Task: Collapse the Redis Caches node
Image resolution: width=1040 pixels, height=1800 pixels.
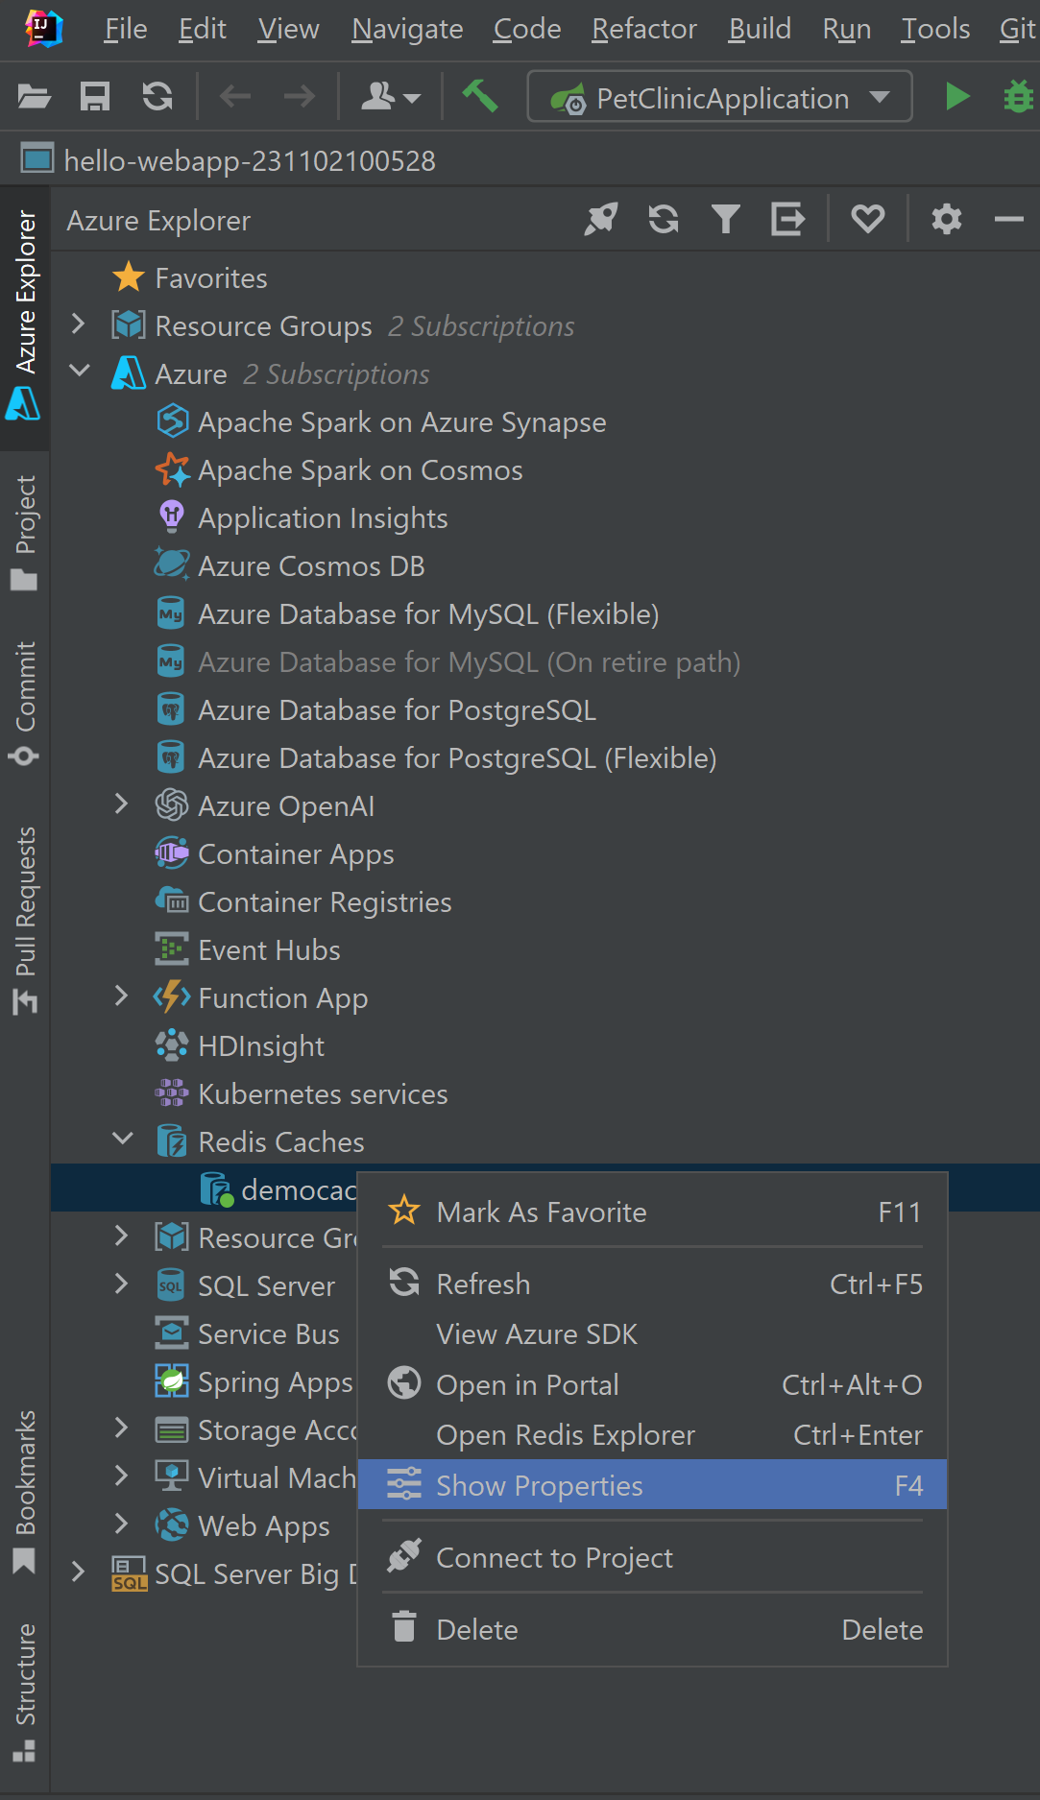Action: (122, 1140)
